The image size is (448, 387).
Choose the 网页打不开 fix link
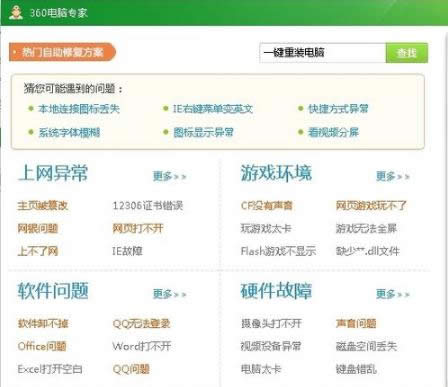(138, 228)
